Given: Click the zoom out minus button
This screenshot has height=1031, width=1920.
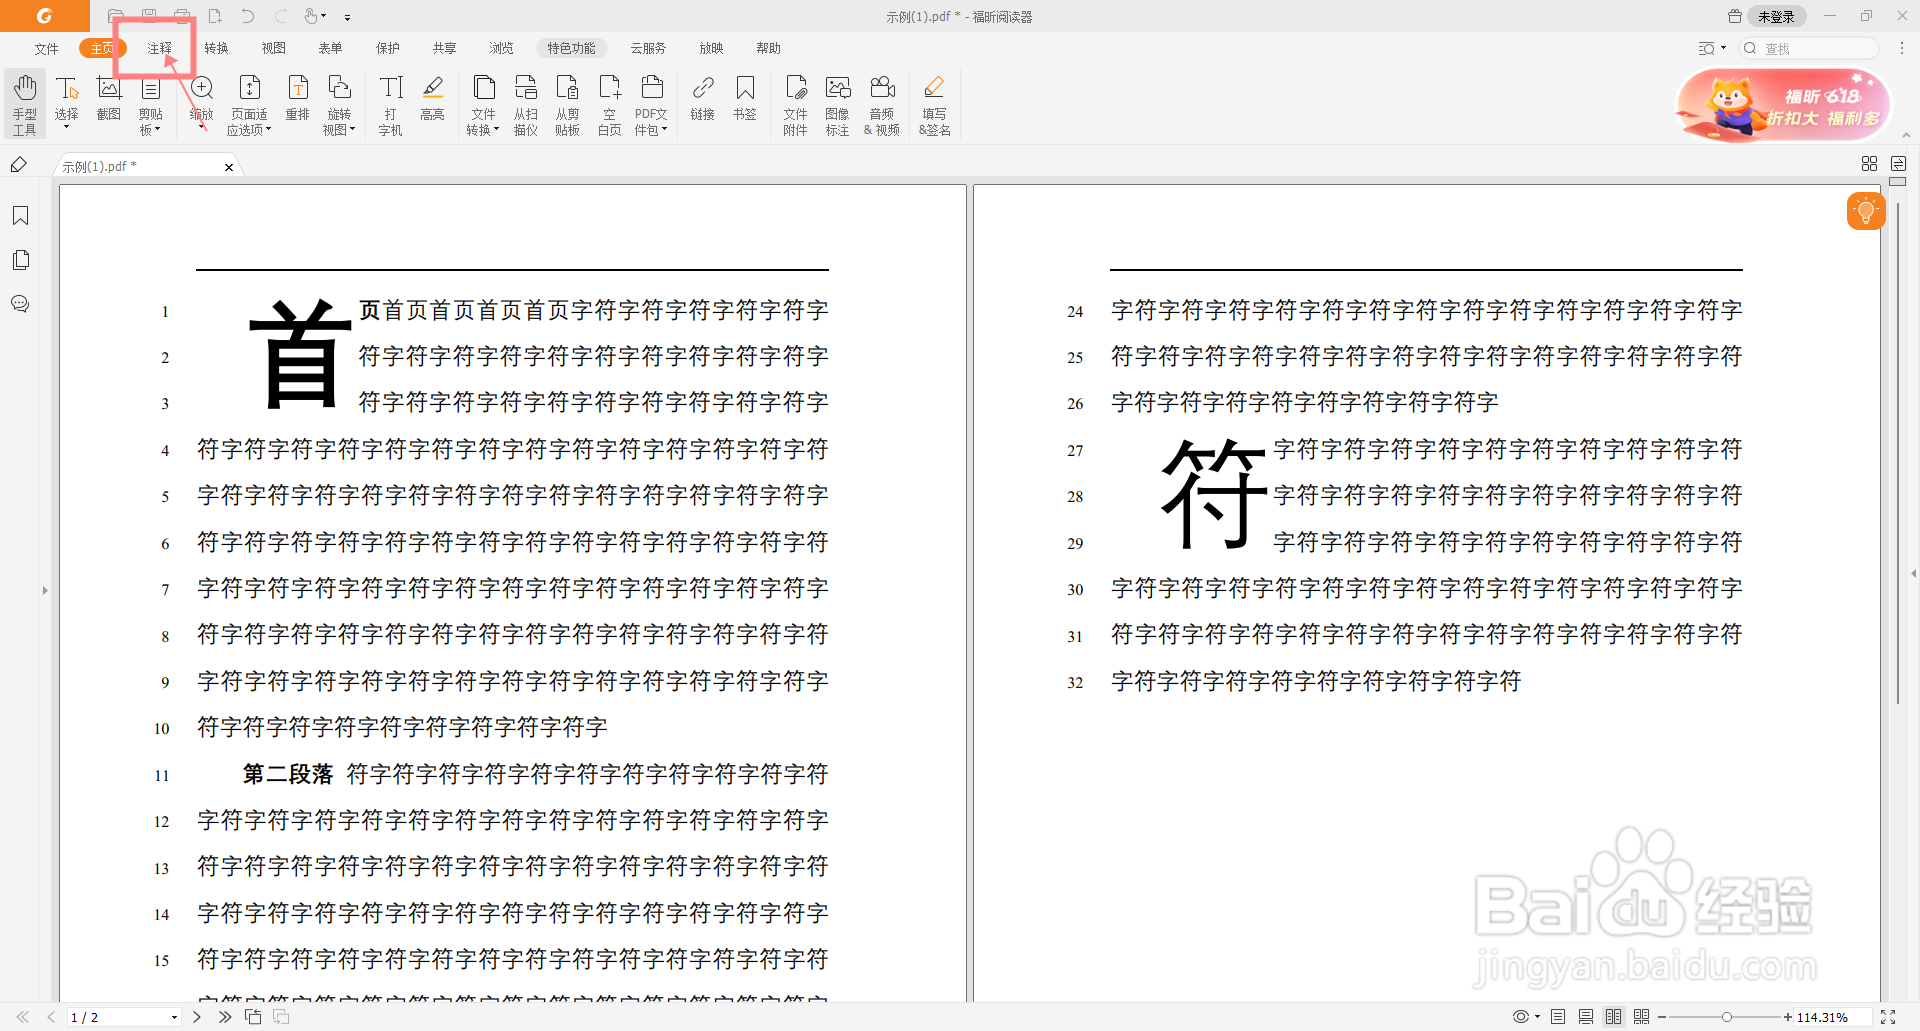Looking at the screenshot, I should click(1662, 1017).
